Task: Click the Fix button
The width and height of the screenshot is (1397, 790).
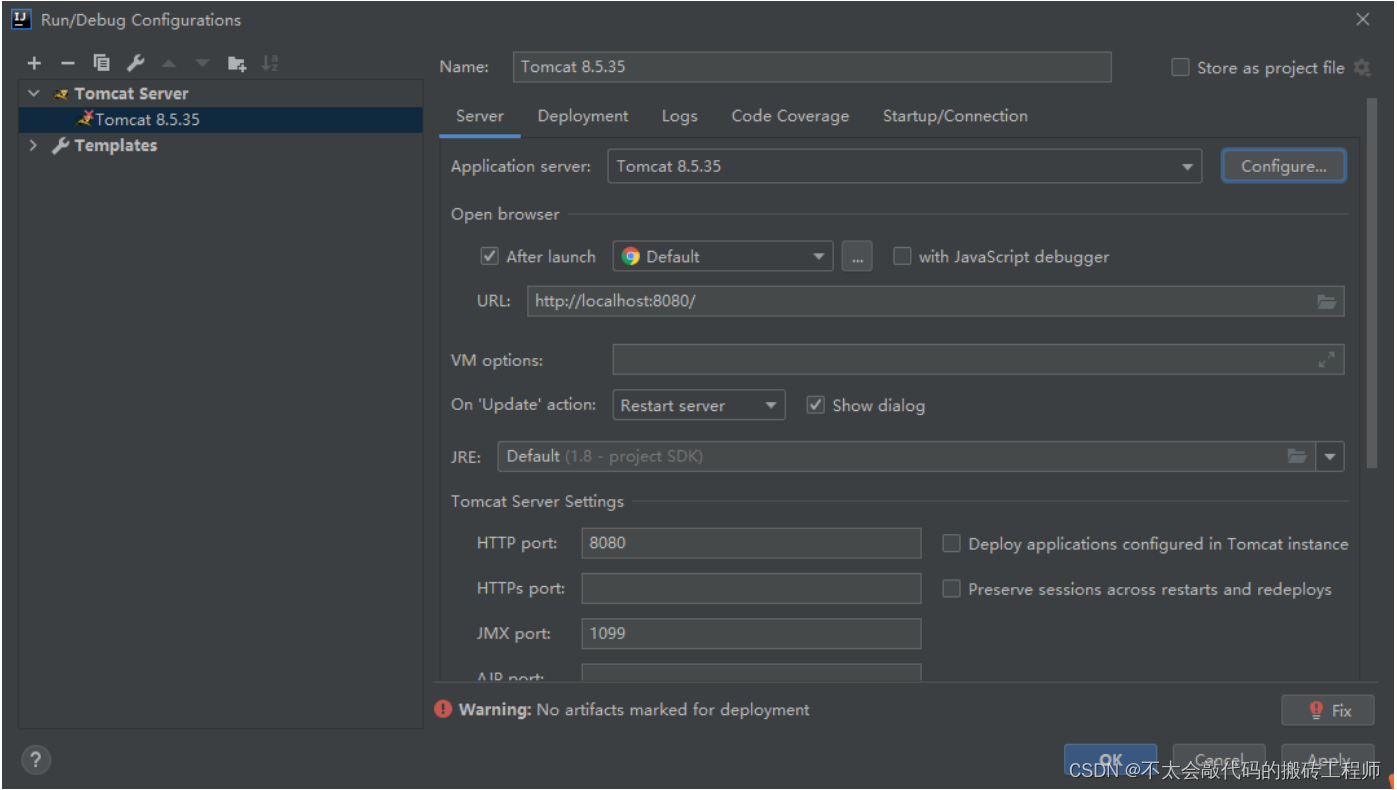Action: [x=1328, y=710]
